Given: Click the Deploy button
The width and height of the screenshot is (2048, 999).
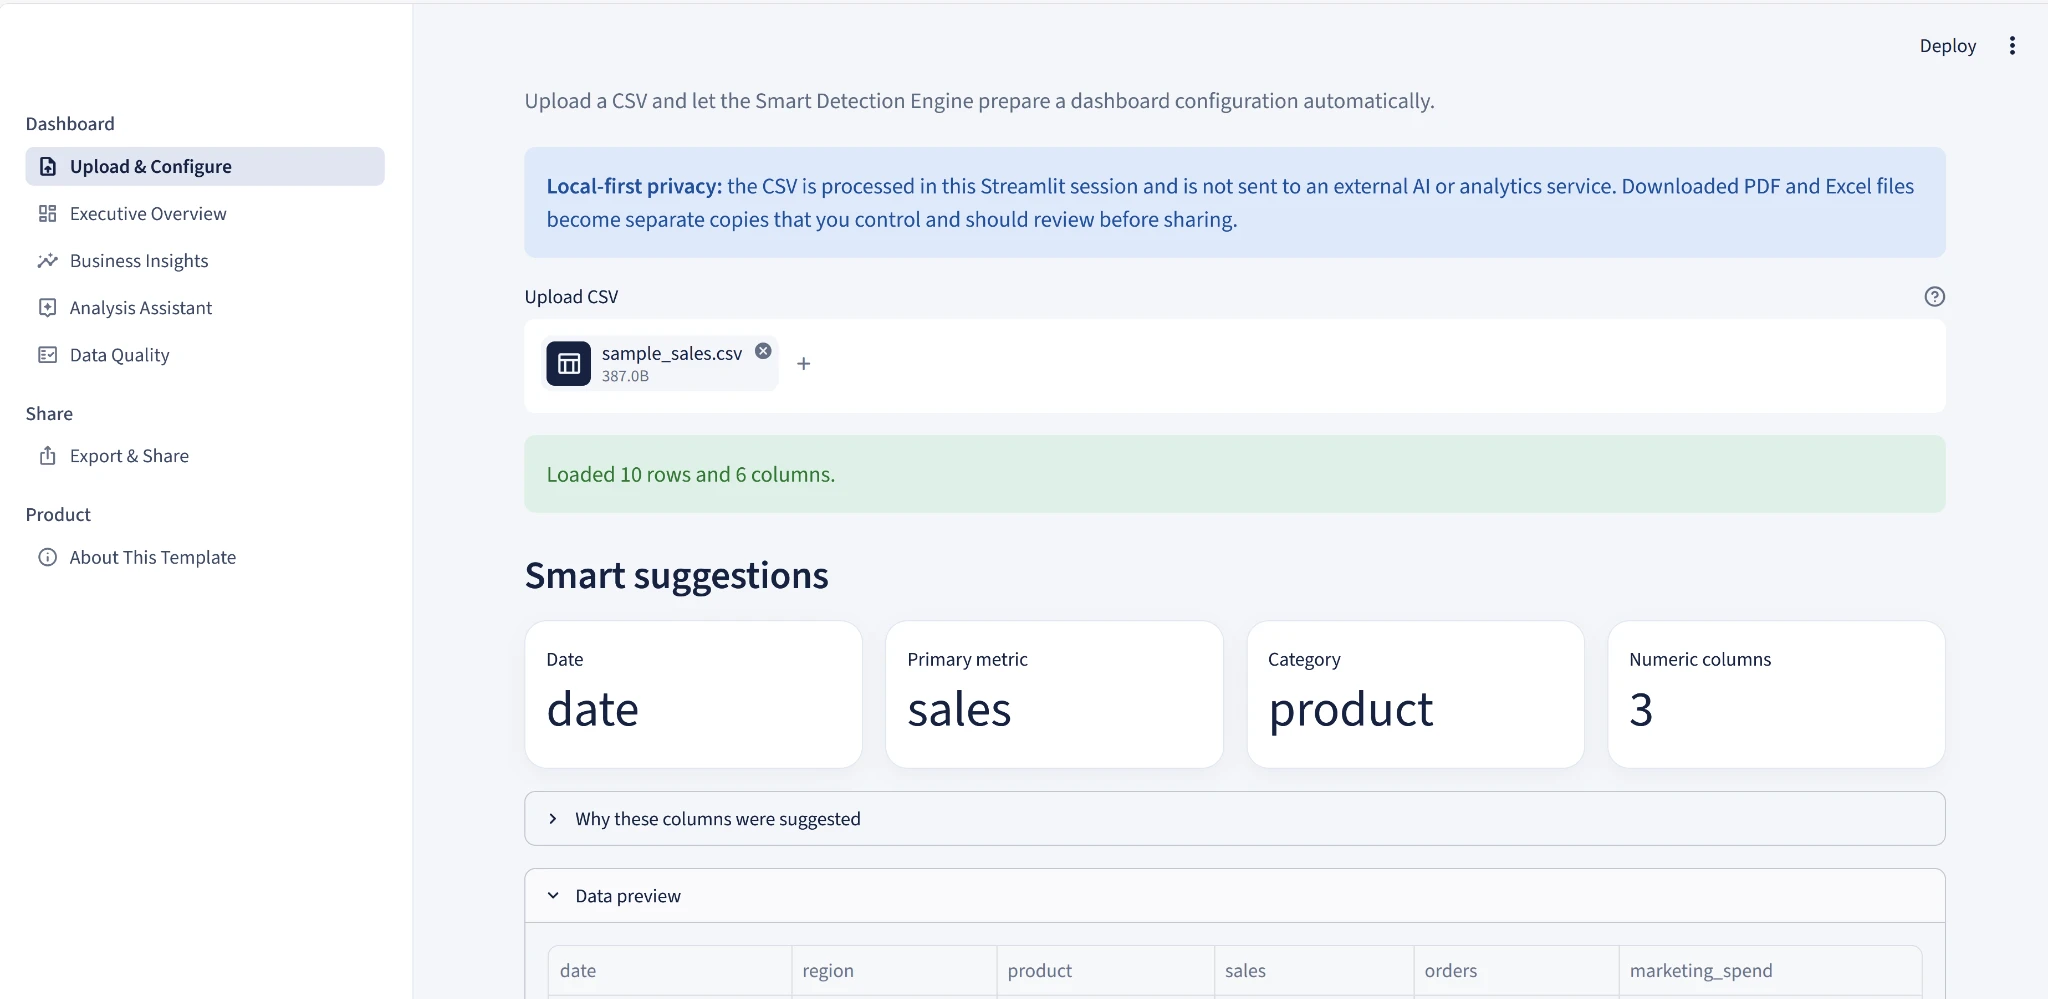Looking at the screenshot, I should (x=1947, y=46).
